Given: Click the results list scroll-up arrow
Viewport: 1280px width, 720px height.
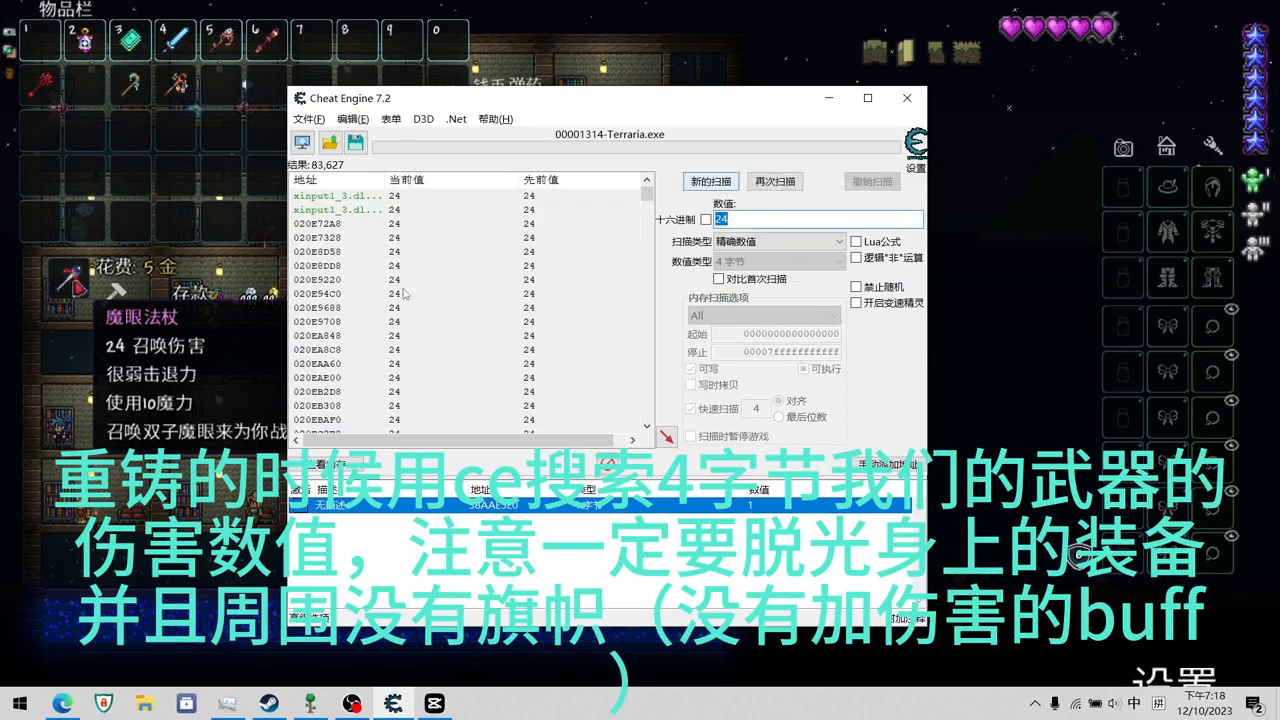Looking at the screenshot, I should tap(647, 180).
